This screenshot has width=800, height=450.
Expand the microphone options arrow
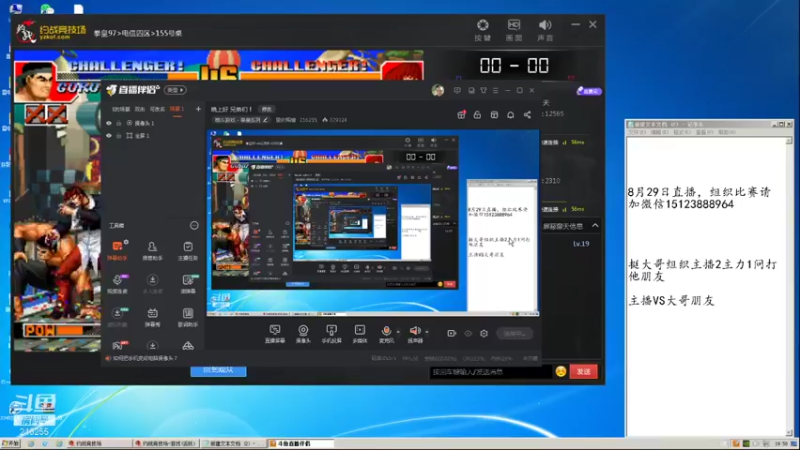tap(398, 332)
